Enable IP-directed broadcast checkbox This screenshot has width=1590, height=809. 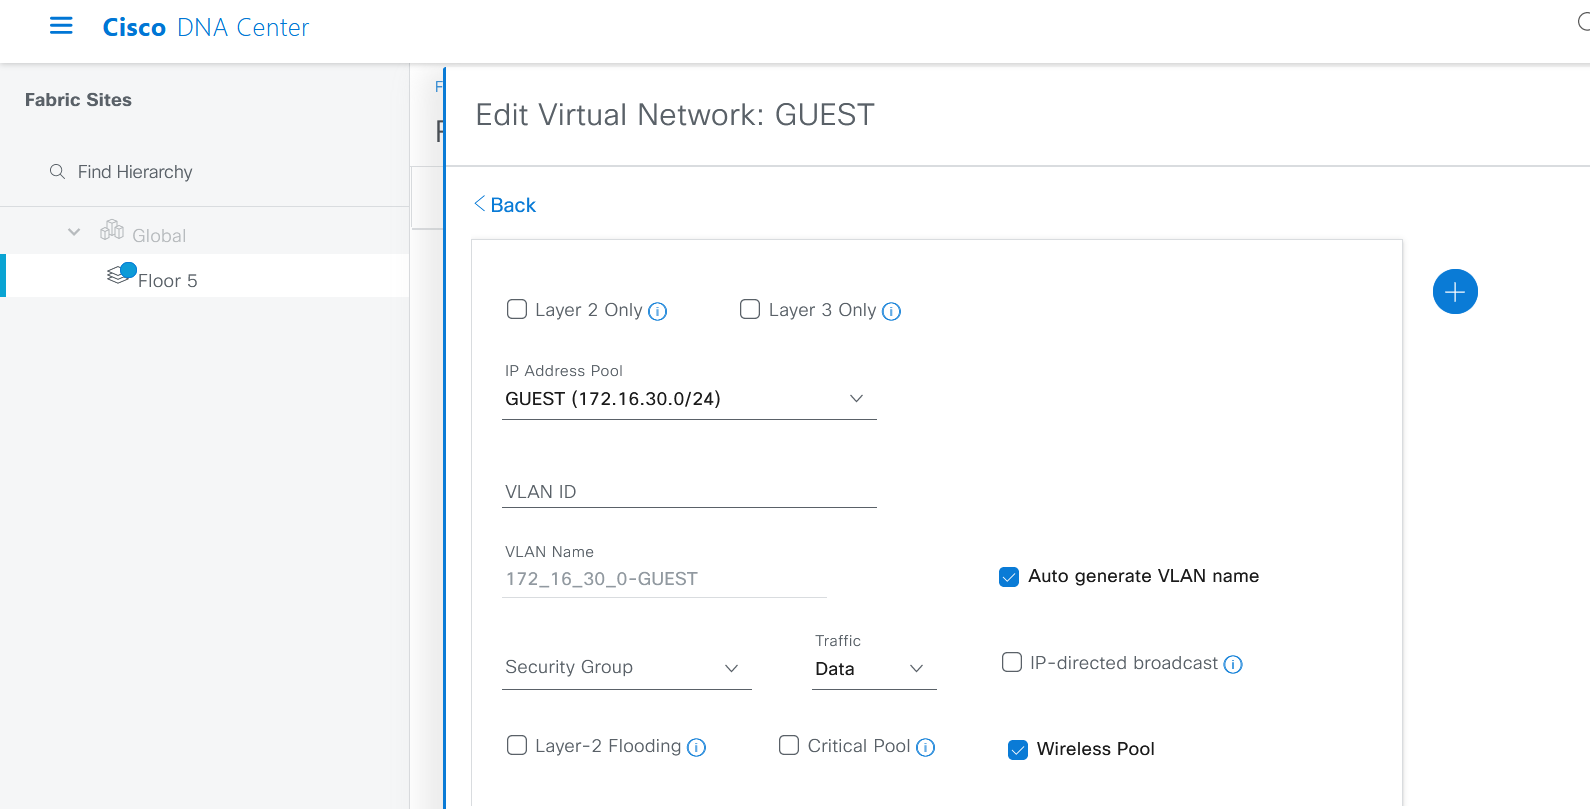[x=1012, y=662]
